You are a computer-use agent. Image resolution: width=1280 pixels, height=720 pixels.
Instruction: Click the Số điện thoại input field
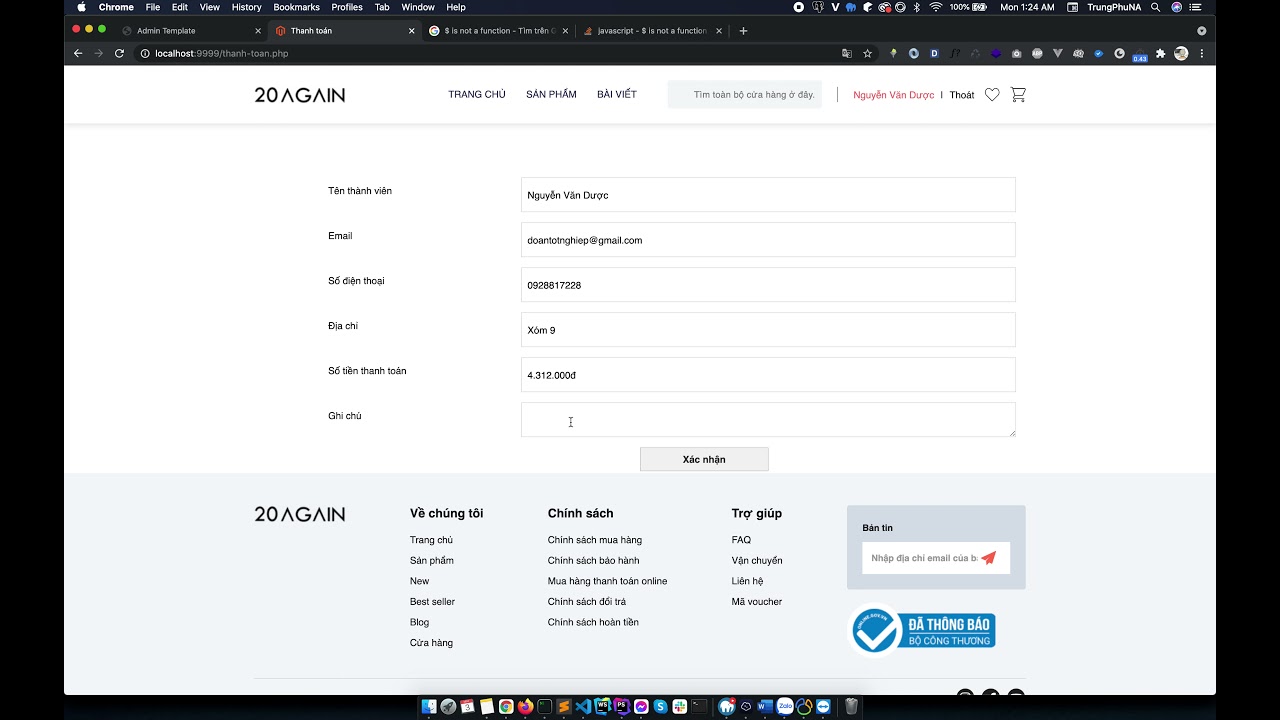(768, 285)
